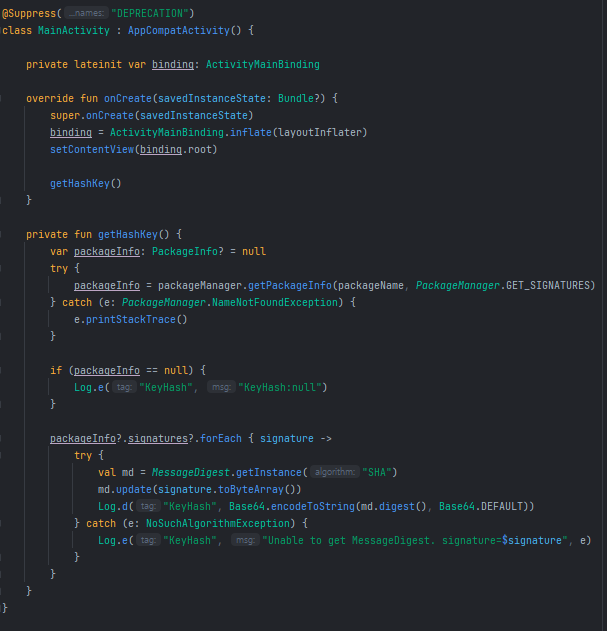Click the MainActivity class name
This screenshot has width=607, height=631.
coord(74,31)
